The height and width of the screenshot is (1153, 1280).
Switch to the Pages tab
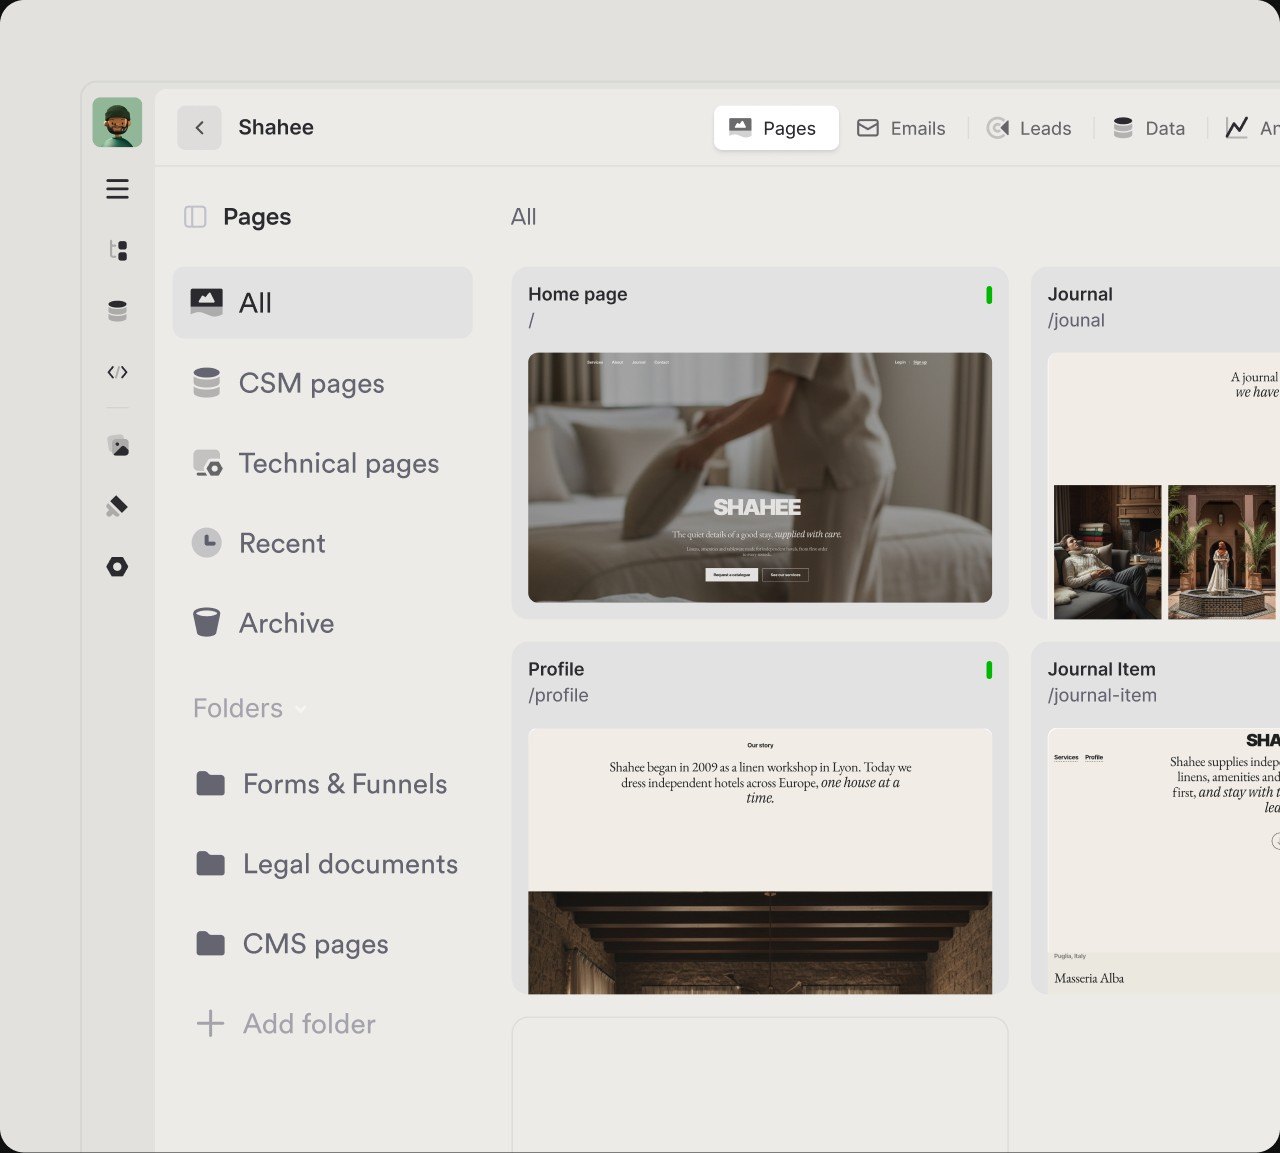point(776,128)
